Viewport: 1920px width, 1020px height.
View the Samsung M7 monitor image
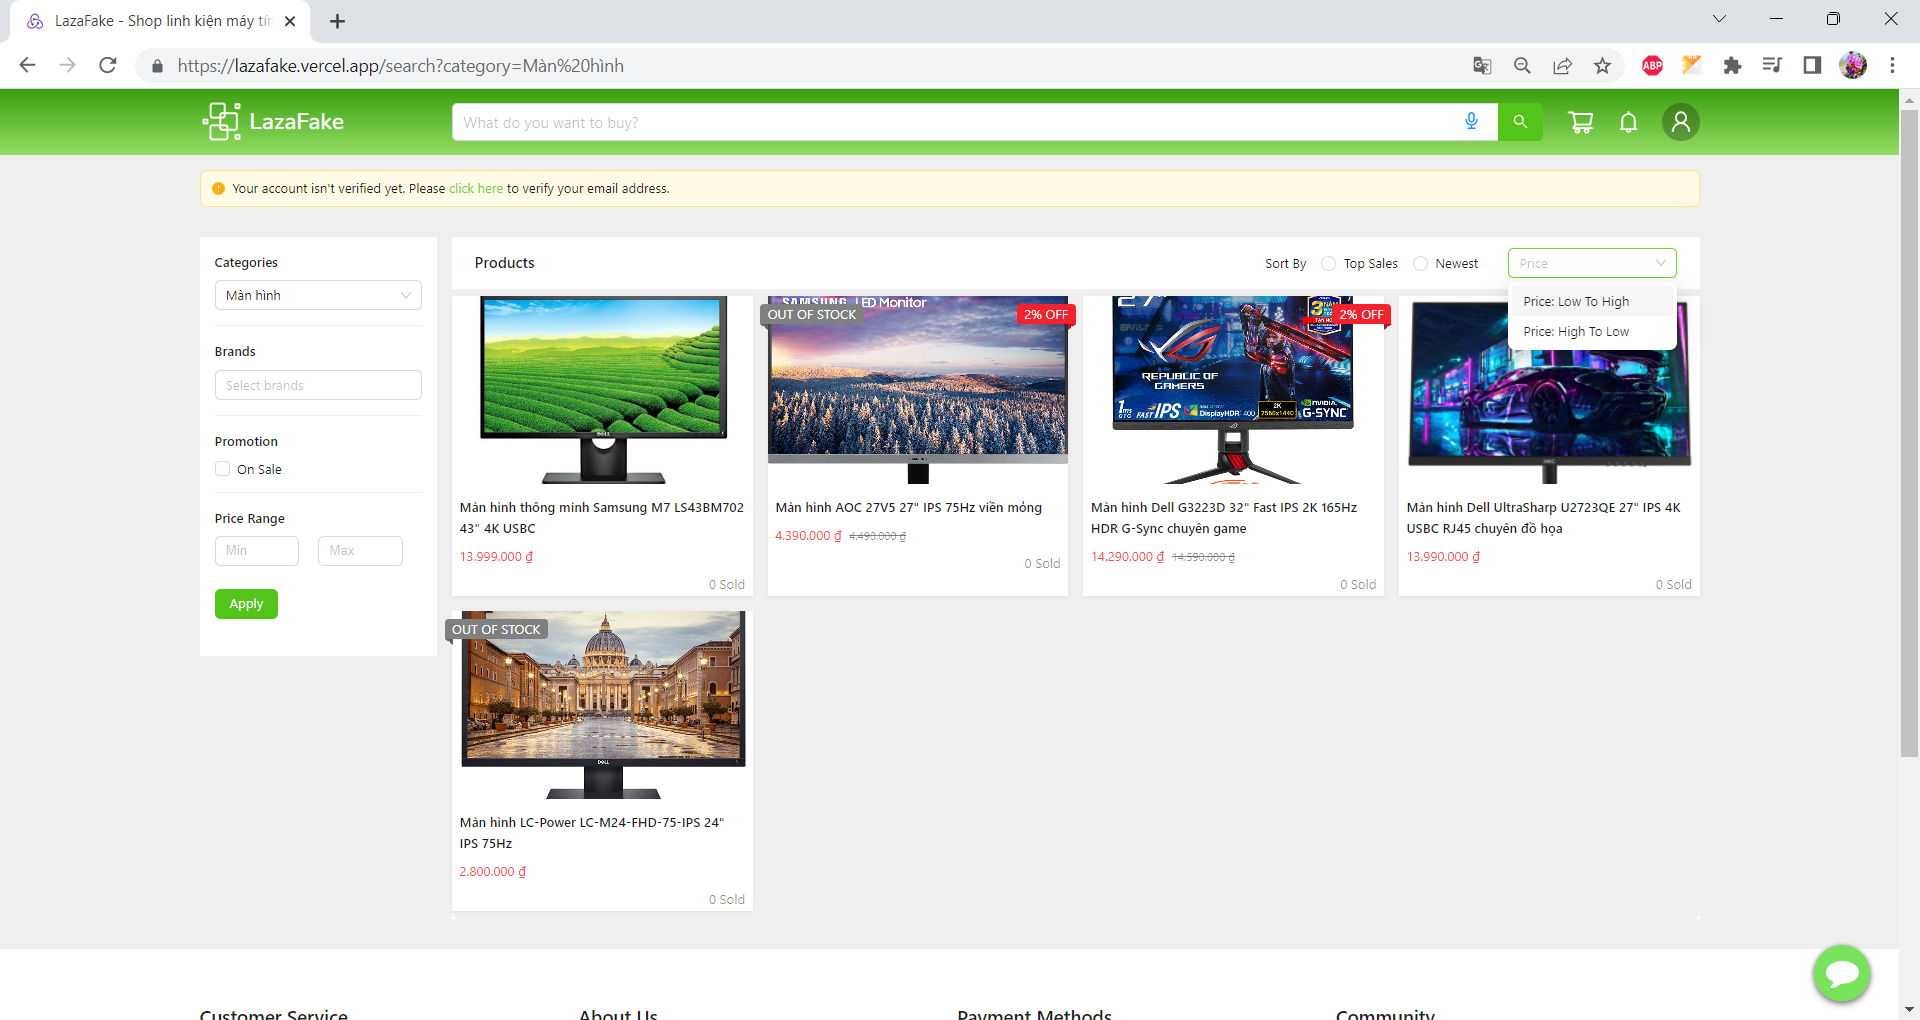(602, 390)
